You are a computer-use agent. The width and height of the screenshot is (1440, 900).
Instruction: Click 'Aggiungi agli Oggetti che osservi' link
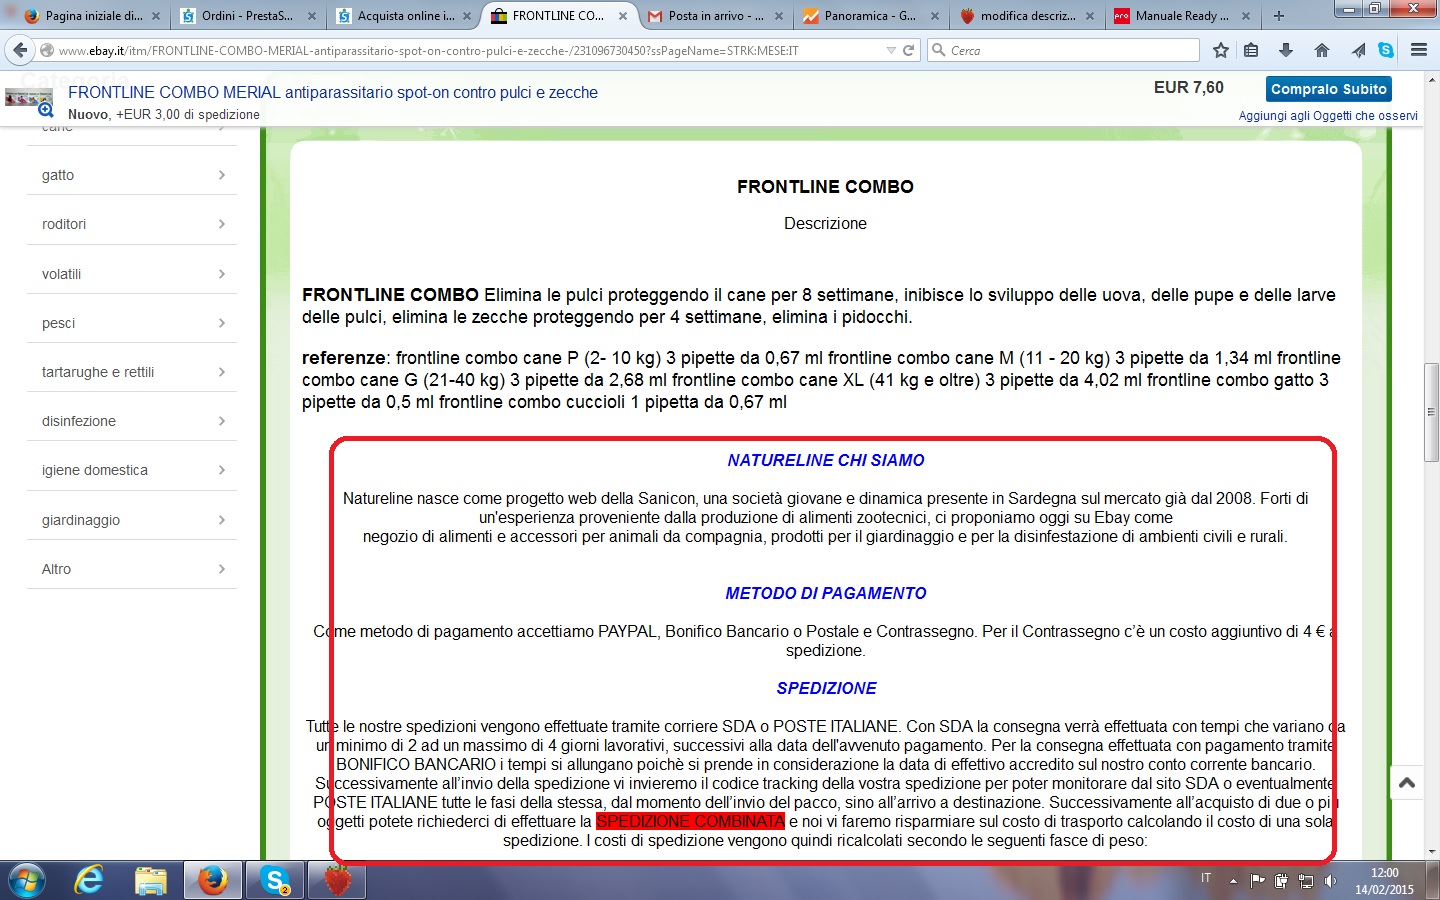pos(1328,116)
